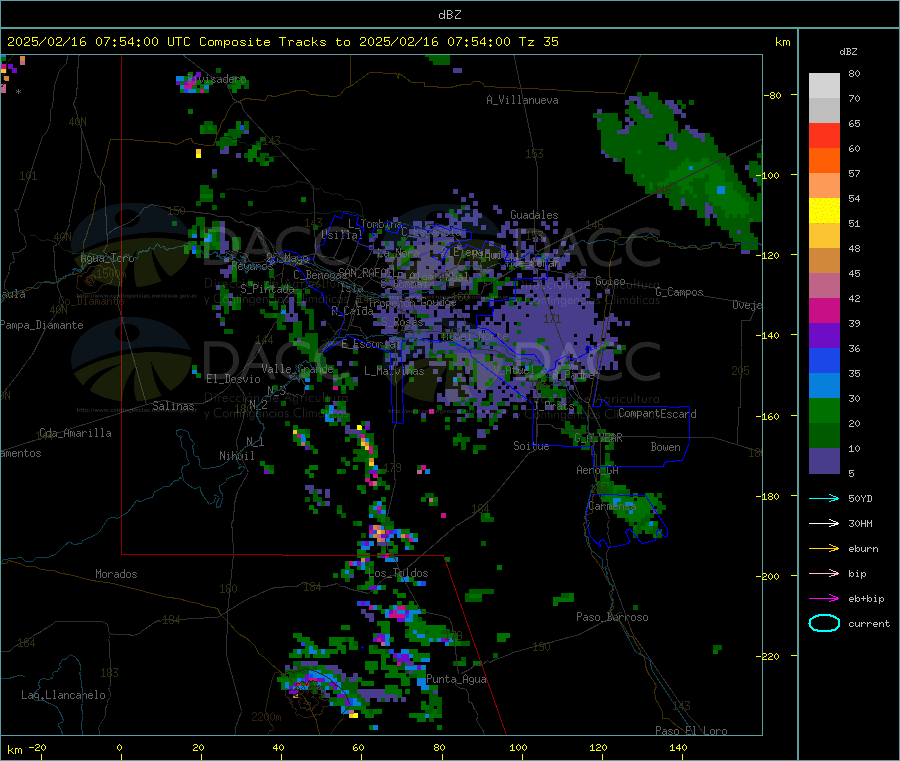The height and width of the screenshot is (761, 900).
Task: Click the pink bip arrow in legend
Action: [824, 573]
